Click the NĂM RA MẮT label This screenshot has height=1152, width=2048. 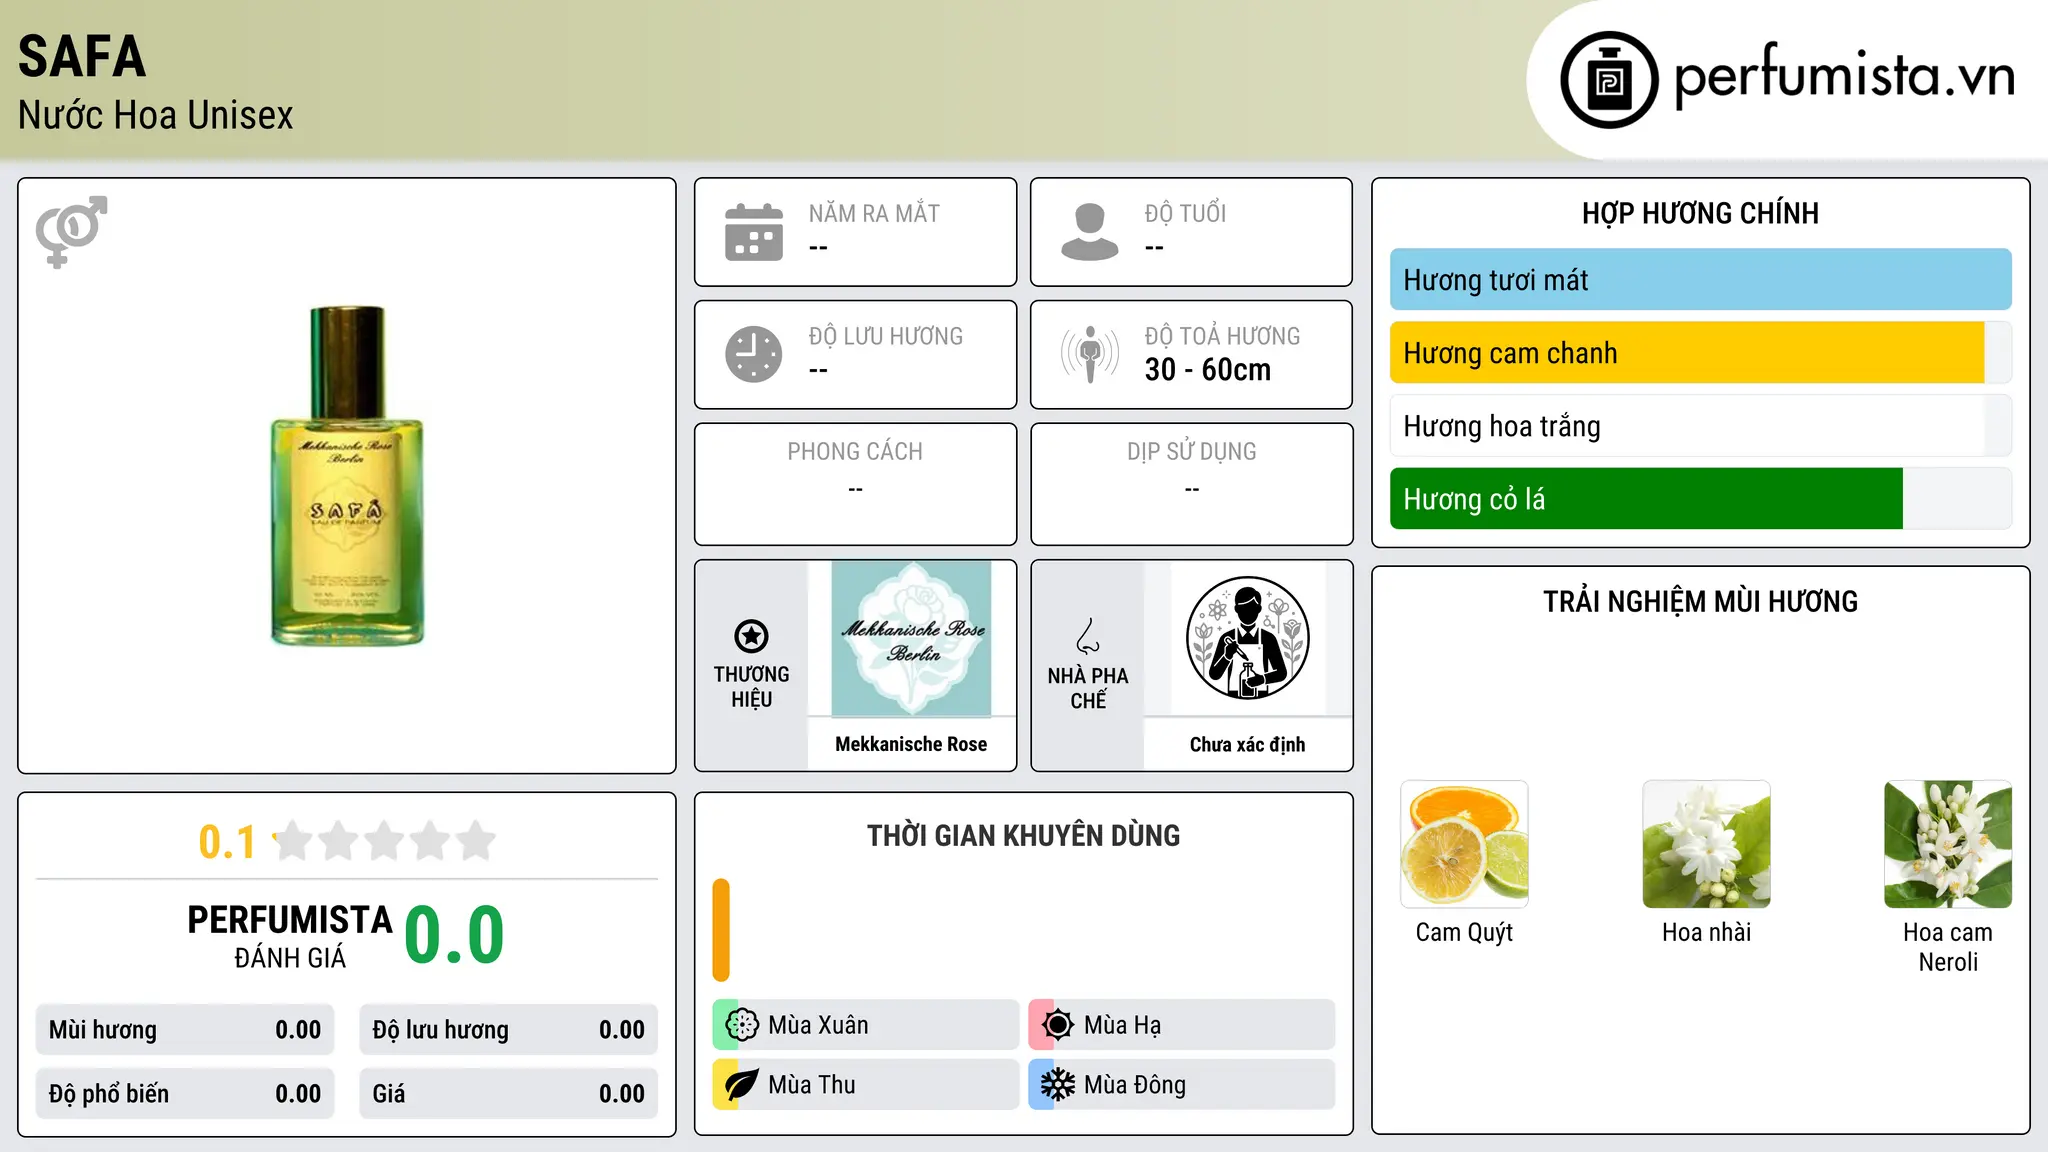coord(874,213)
